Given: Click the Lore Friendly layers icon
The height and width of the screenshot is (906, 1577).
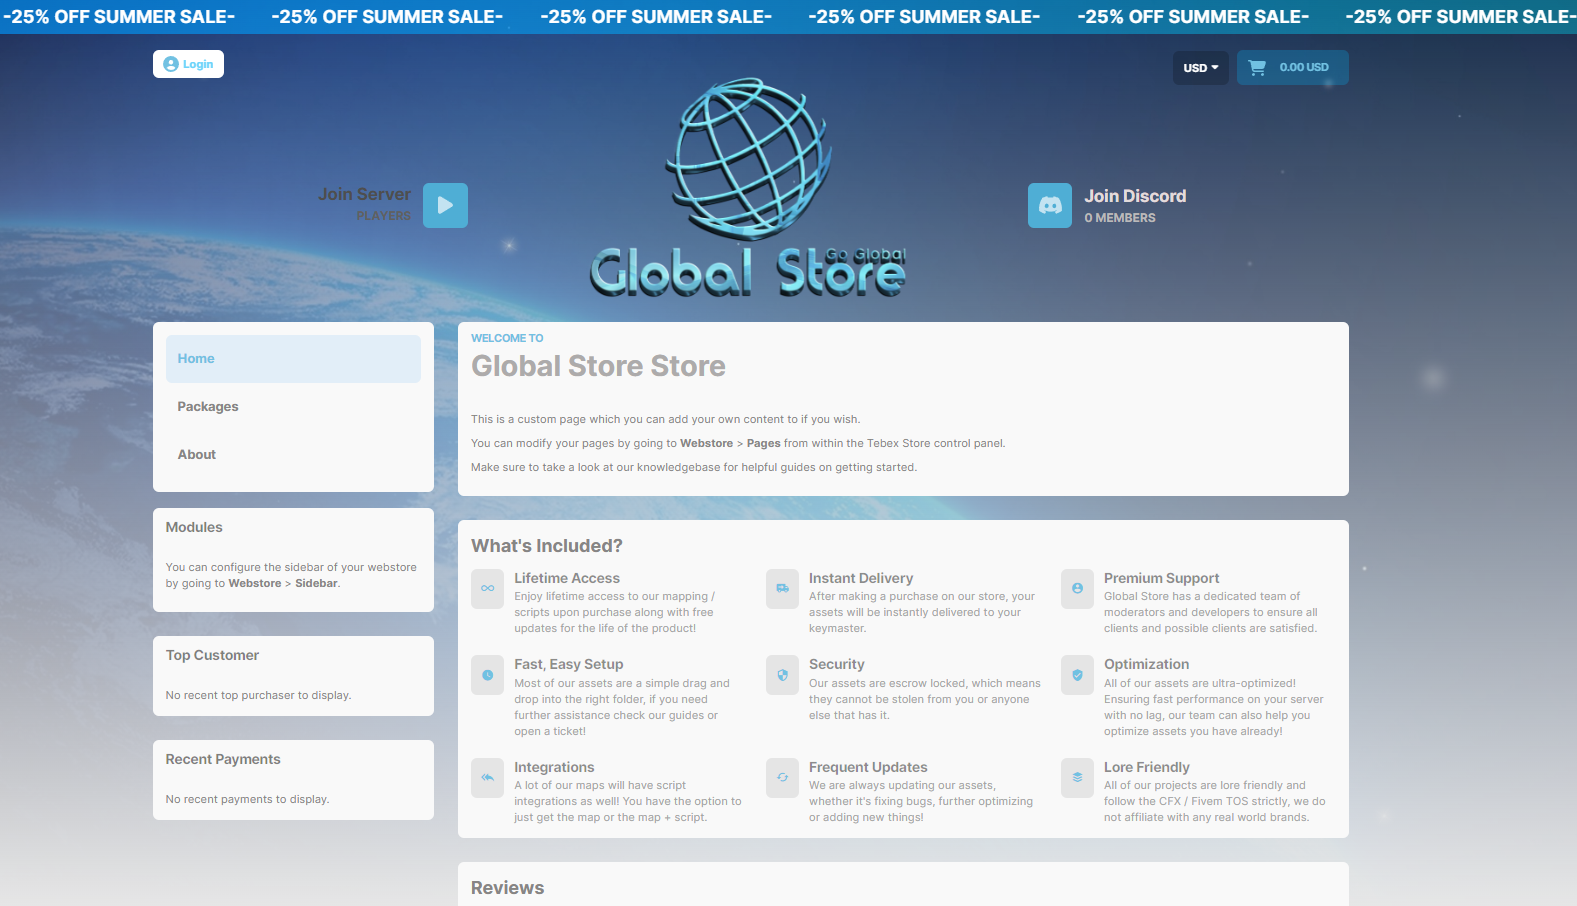Looking at the screenshot, I should coord(1077,777).
